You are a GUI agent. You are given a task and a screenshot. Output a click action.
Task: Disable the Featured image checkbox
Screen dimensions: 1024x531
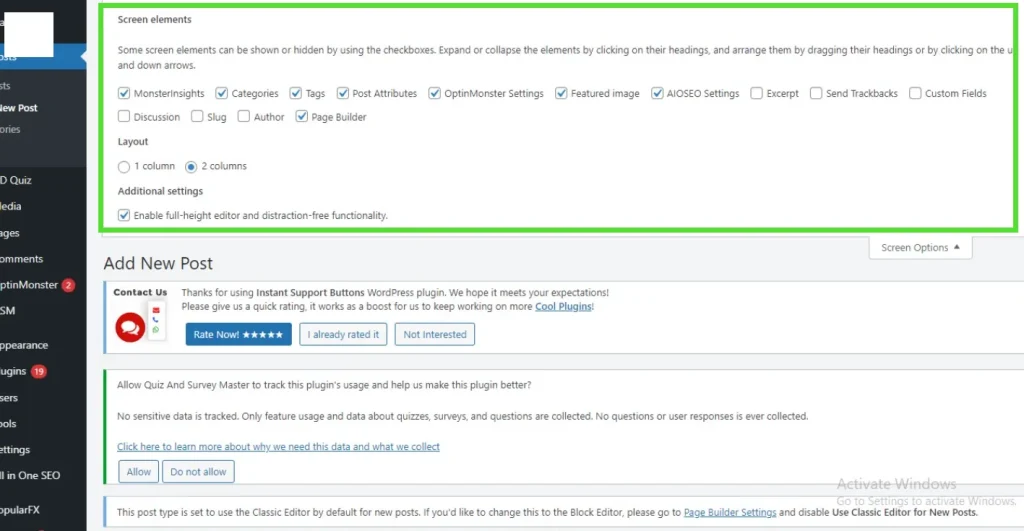pyautogui.click(x=562, y=93)
